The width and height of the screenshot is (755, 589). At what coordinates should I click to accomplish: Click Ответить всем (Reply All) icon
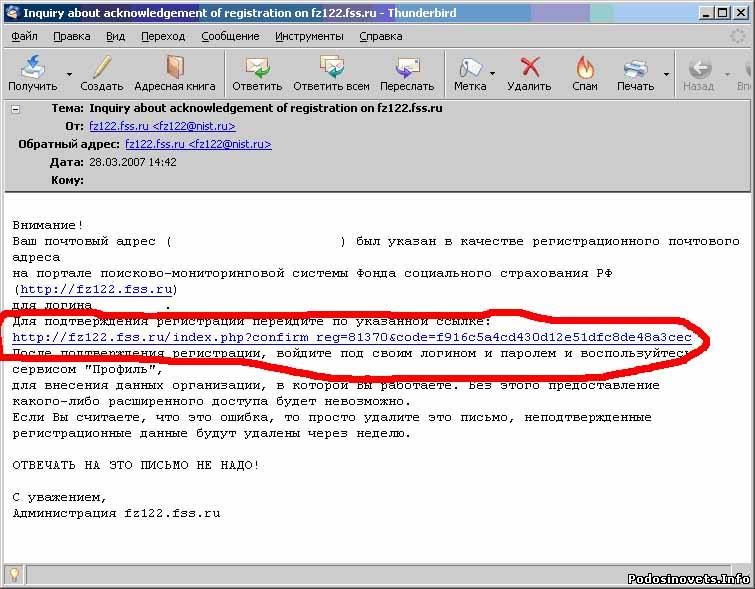332,67
